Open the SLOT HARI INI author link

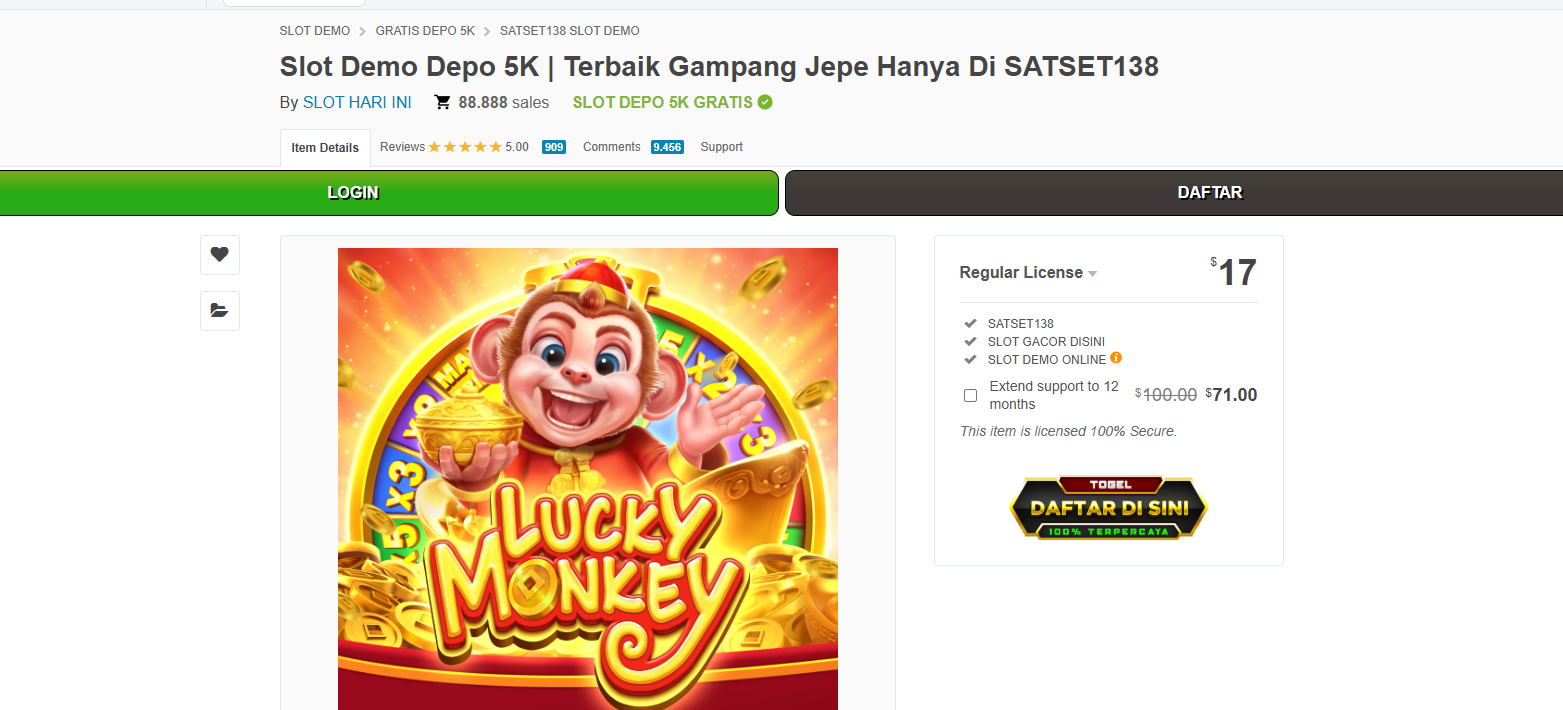click(x=357, y=102)
